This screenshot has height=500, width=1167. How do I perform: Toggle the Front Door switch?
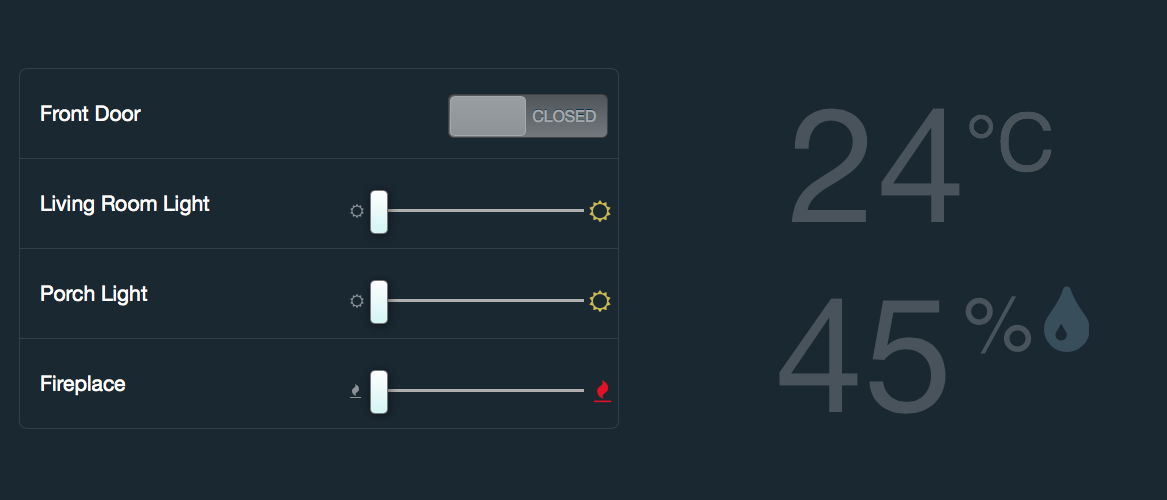point(527,116)
